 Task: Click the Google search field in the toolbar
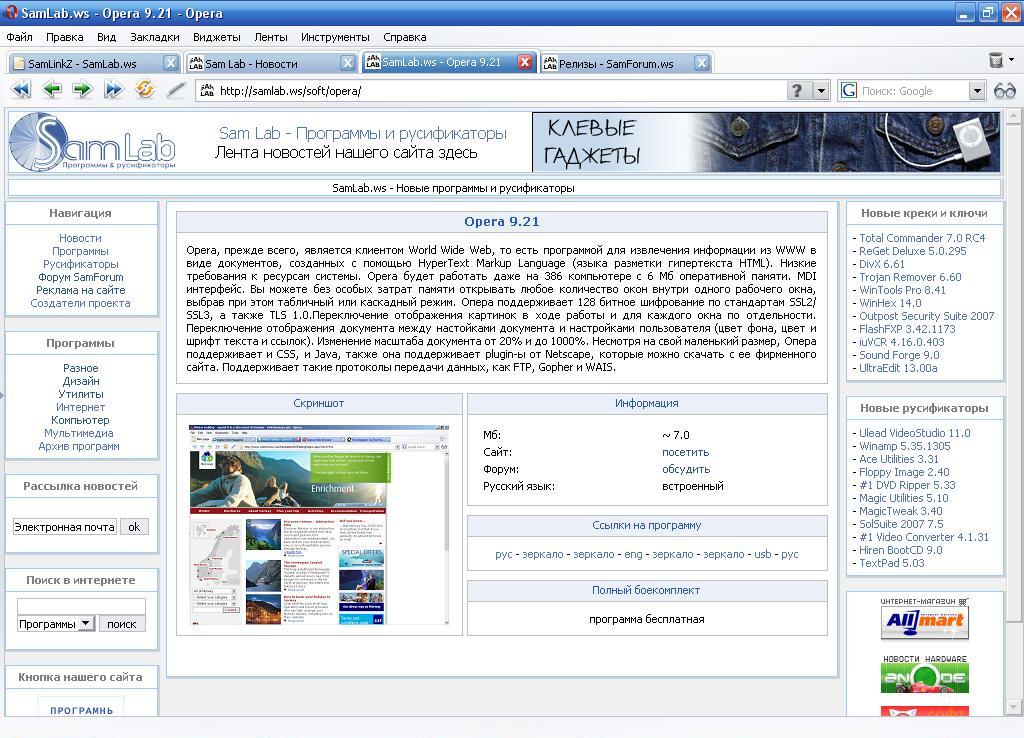click(x=913, y=91)
